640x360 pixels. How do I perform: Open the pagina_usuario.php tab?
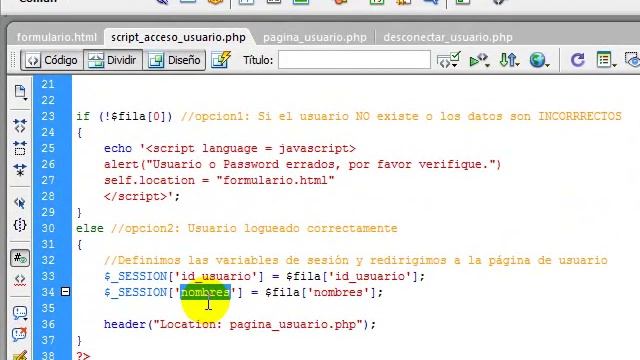315,37
